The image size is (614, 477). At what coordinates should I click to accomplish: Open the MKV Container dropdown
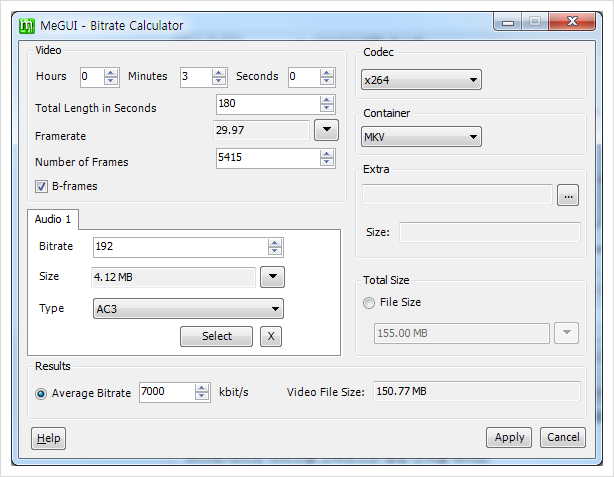pyautogui.click(x=421, y=137)
